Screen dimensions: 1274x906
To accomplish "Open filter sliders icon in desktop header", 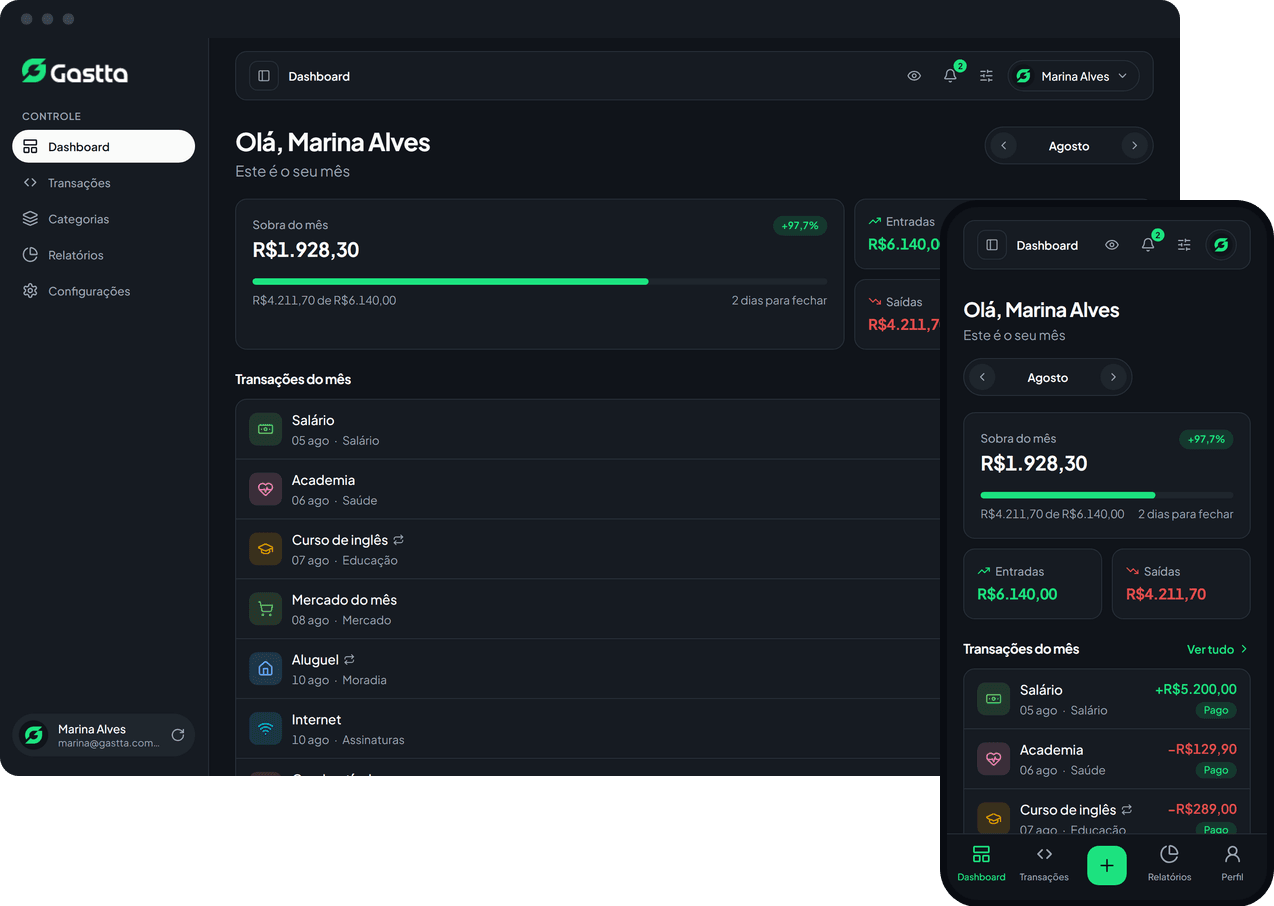I will (987, 76).
